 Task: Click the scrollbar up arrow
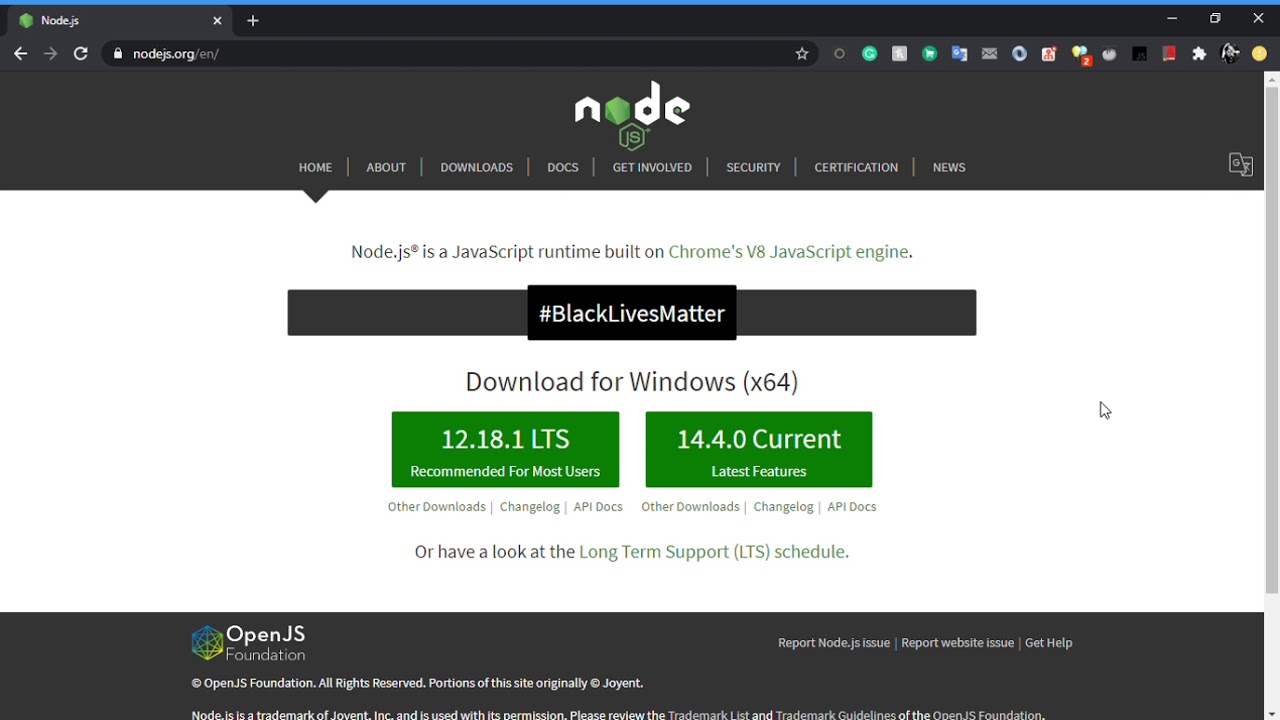(1272, 79)
